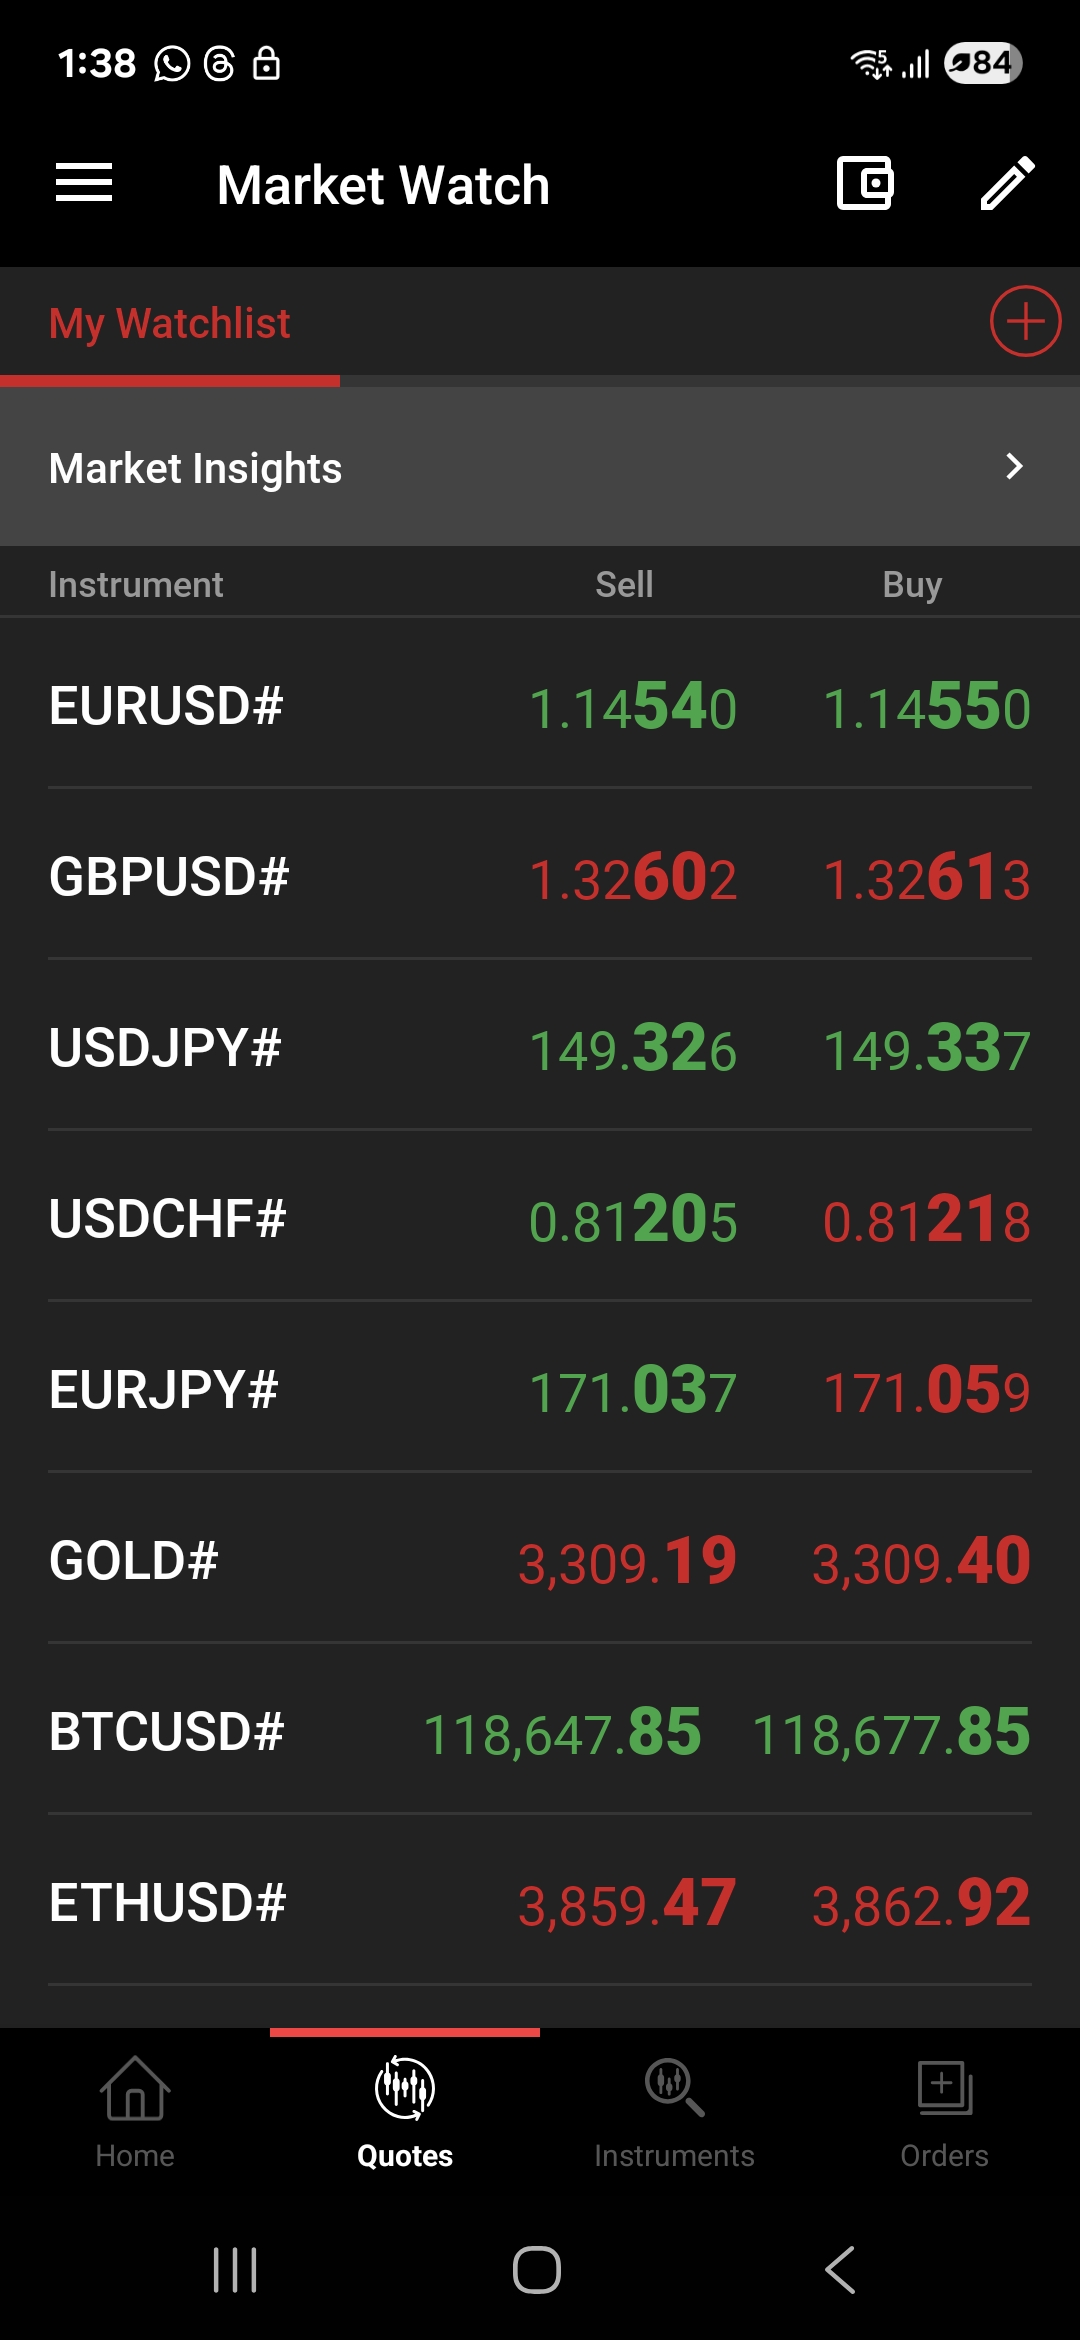Open the hamburger navigation menu
Screen dimensions: 1080x2340
[x=84, y=183]
